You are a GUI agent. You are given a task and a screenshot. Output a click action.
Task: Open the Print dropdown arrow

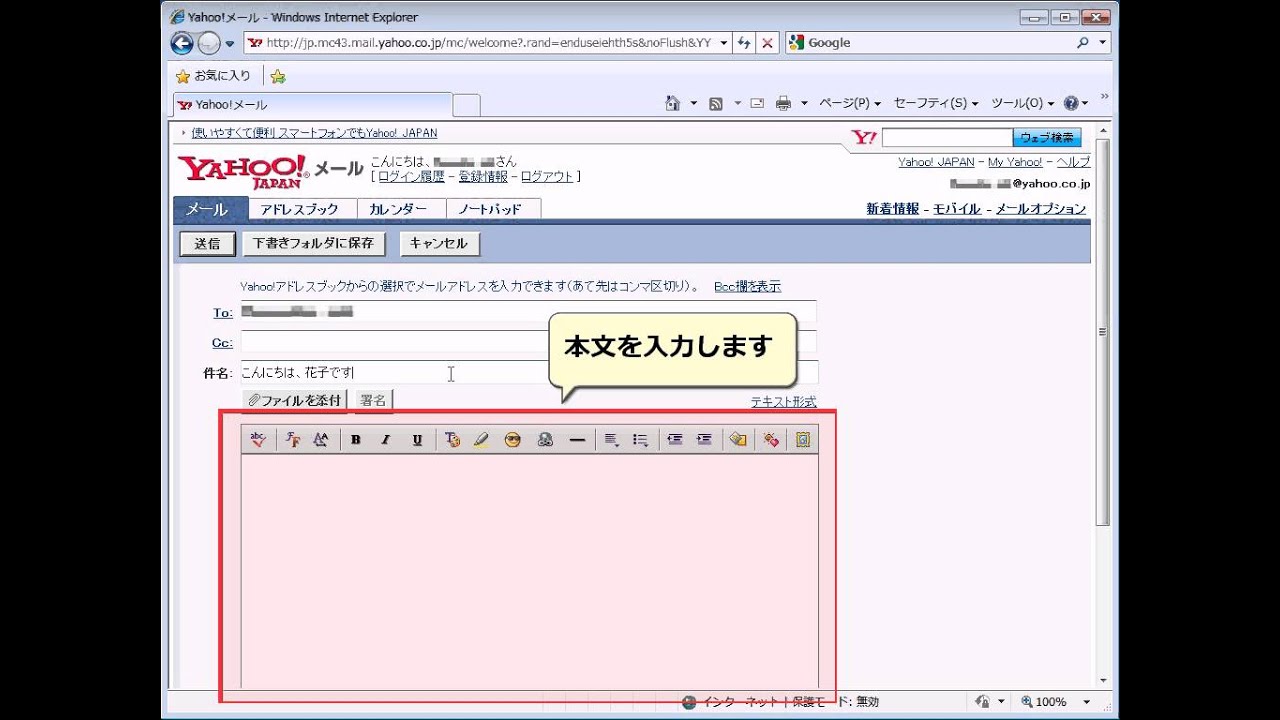pos(804,103)
